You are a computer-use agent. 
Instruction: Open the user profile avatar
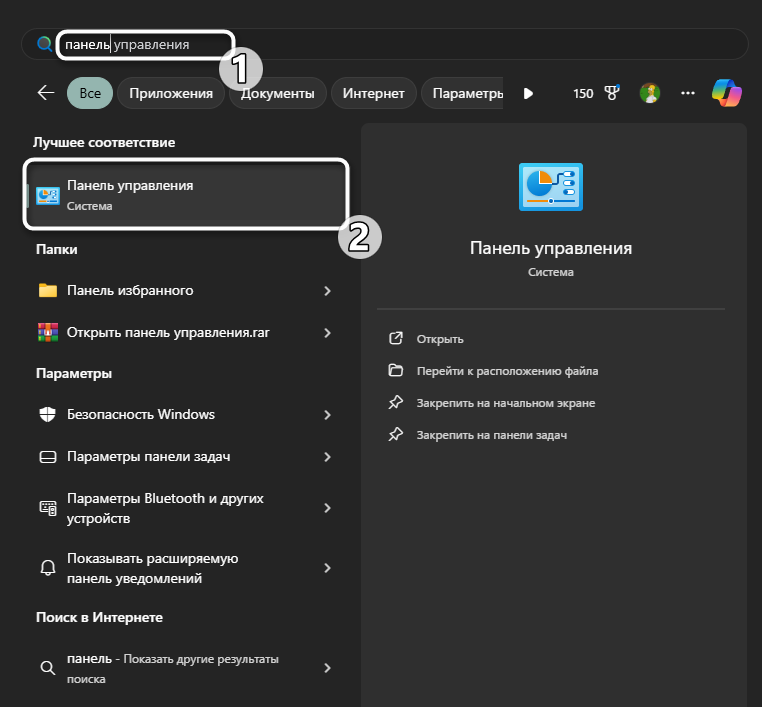pos(650,93)
